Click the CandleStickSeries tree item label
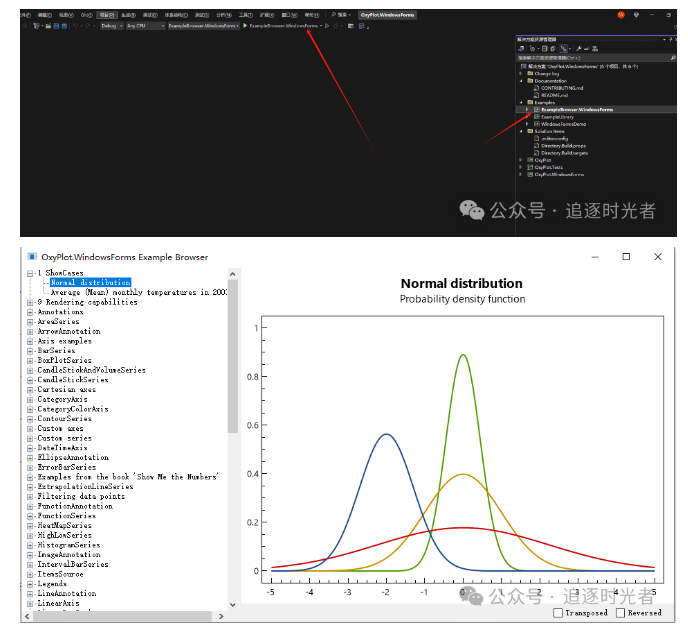 73,380
